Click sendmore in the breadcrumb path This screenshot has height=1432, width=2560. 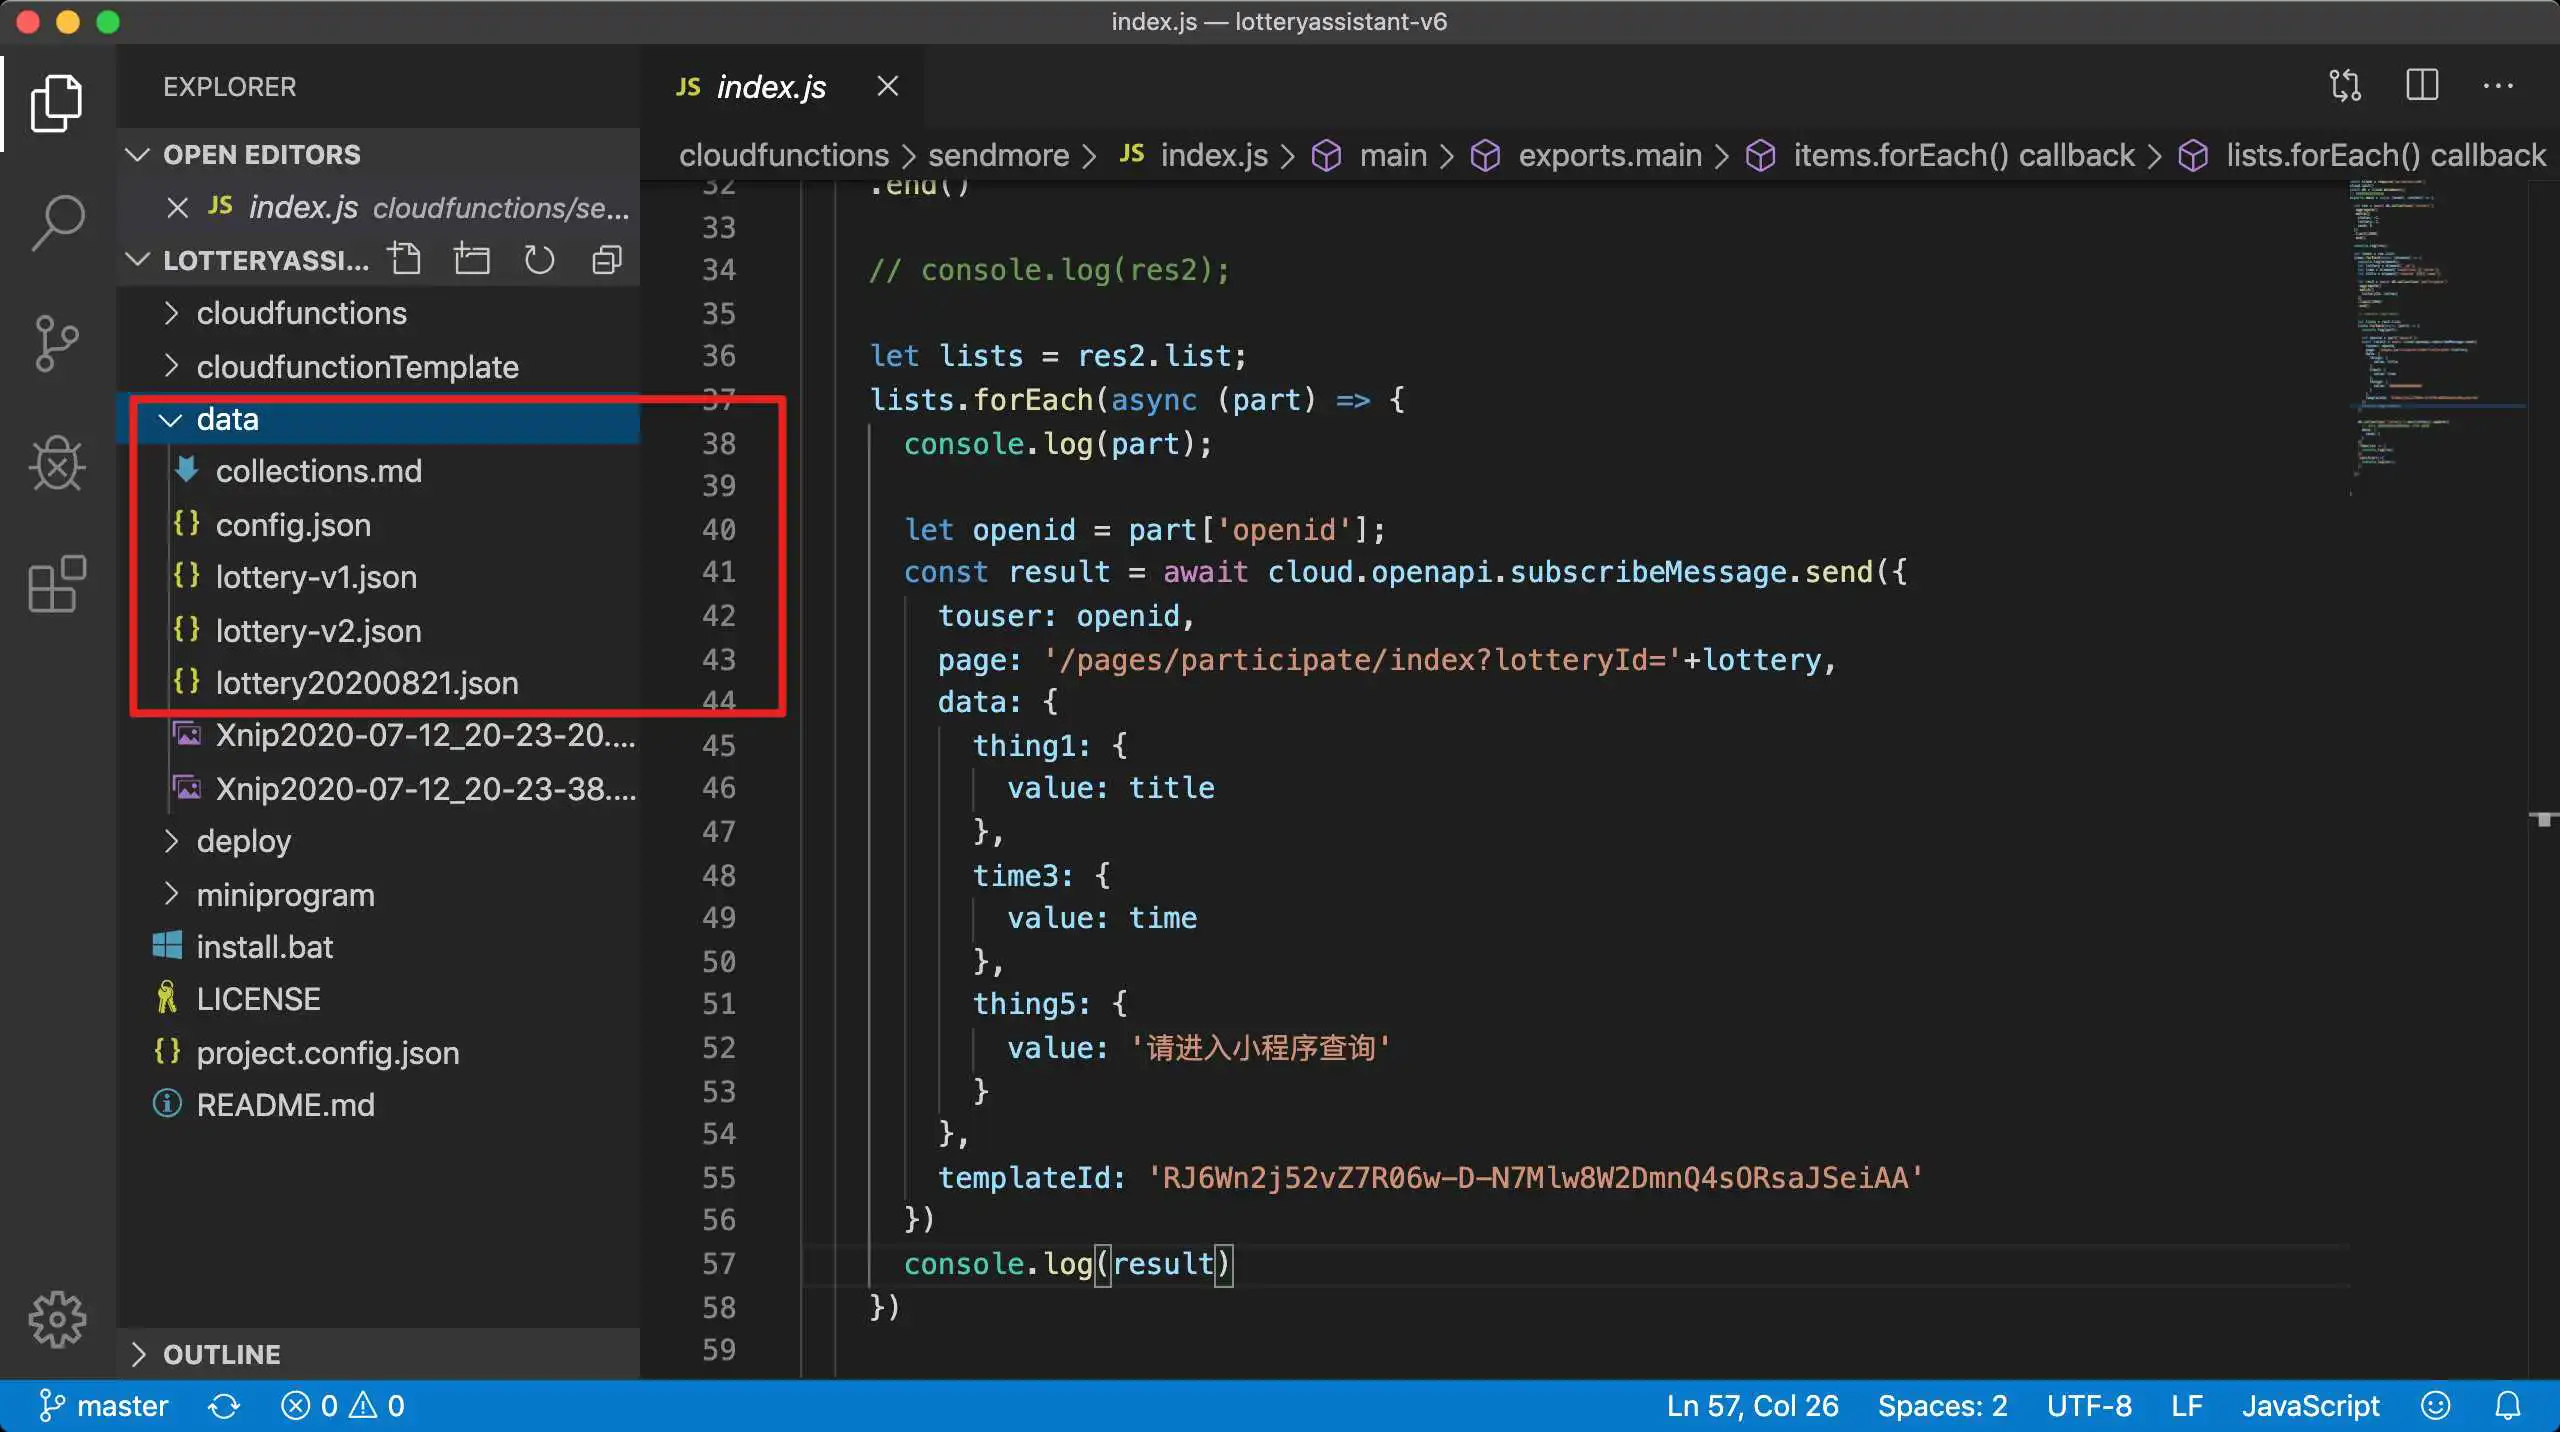998,156
